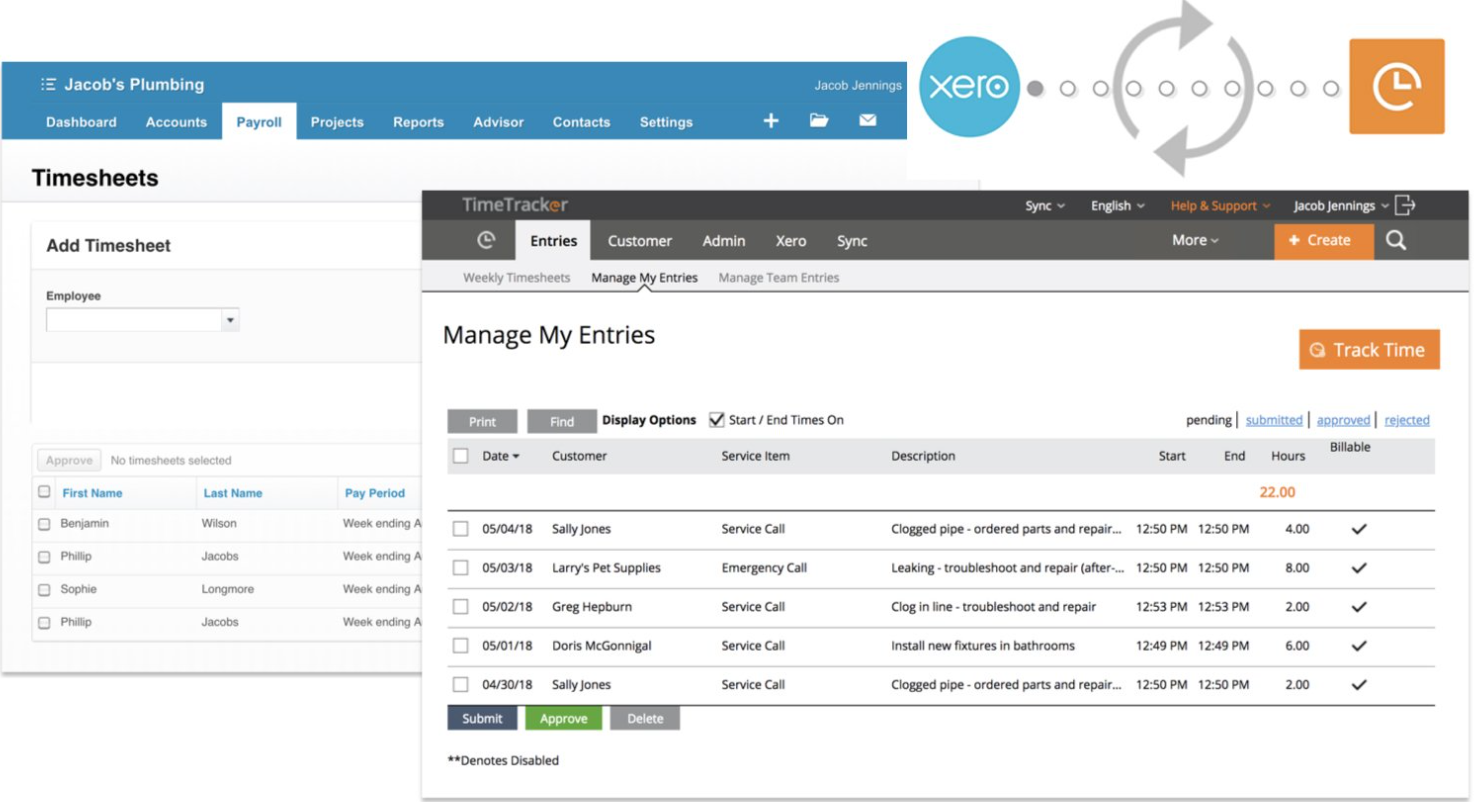Click the Find button
This screenshot has width=1474, height=802.
pos(562,421)
